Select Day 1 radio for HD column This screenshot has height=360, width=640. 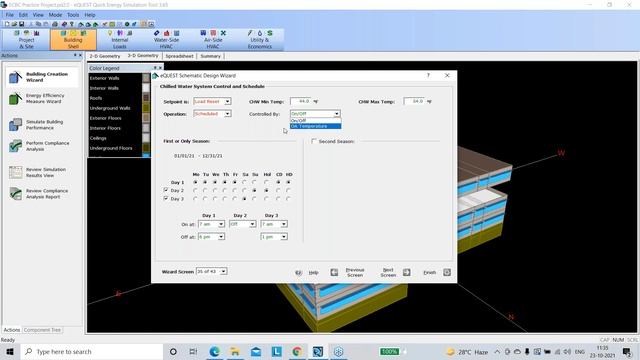tap(289, 182)
